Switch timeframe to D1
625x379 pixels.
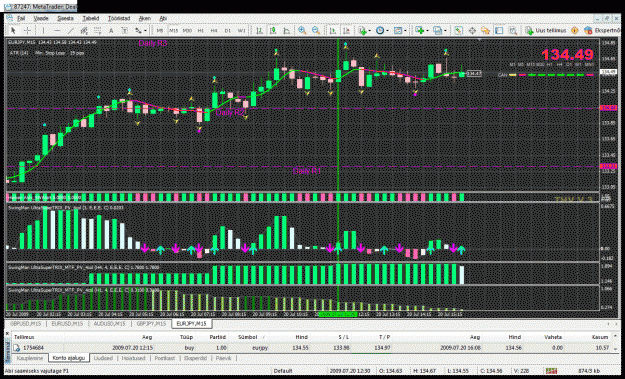[x=228, y=30]
